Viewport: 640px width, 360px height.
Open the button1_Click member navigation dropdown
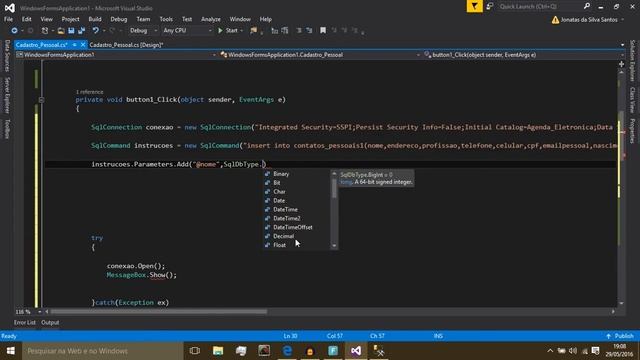click(x=524, y=55)
